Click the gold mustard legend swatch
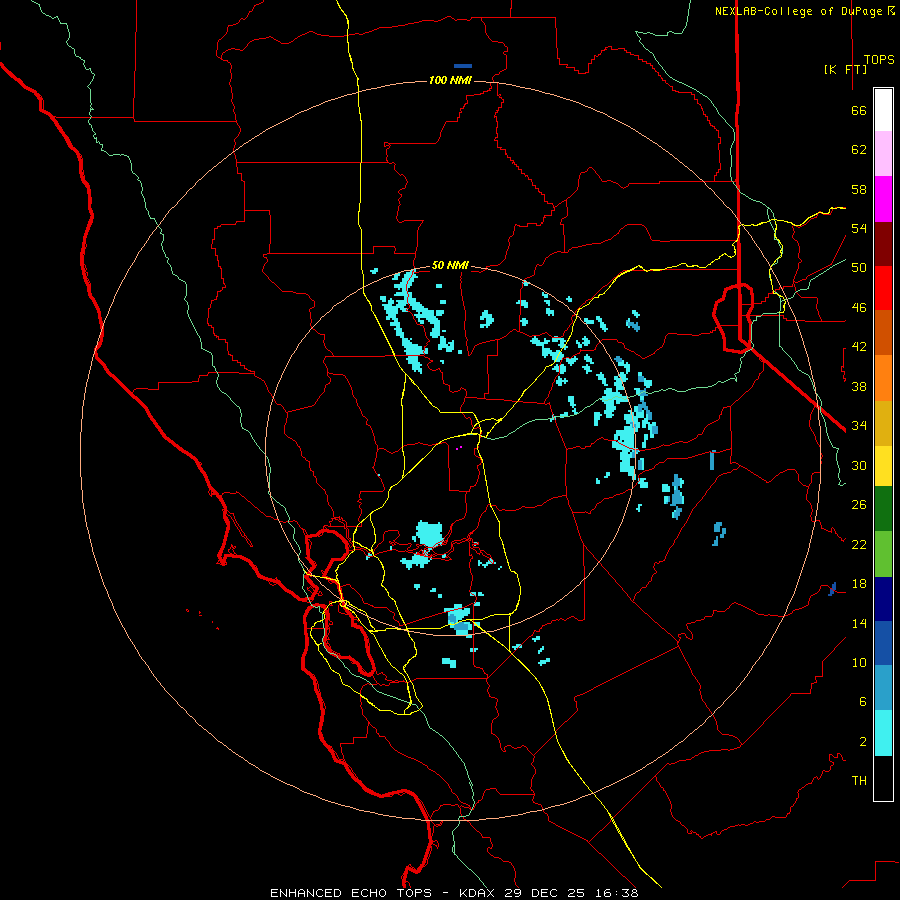Screen dimensions: 900x900 (x=883, y=423)
